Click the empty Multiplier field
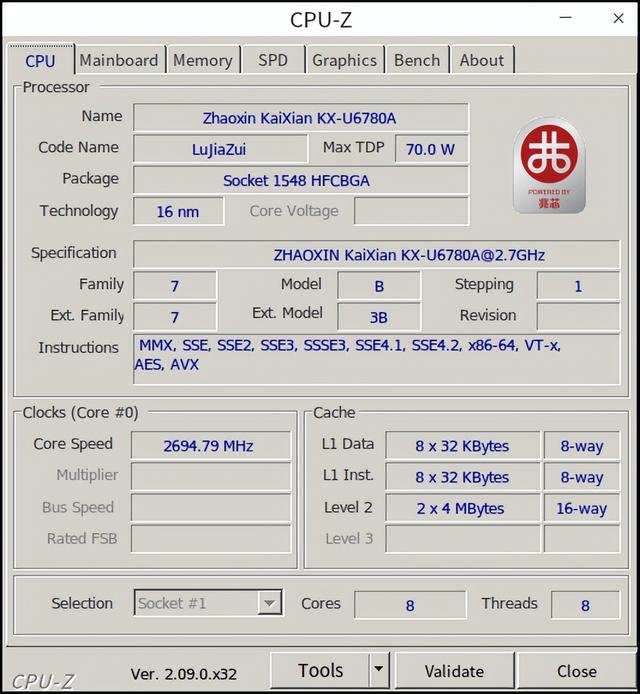Screen dimensions: 640x694 211,476
